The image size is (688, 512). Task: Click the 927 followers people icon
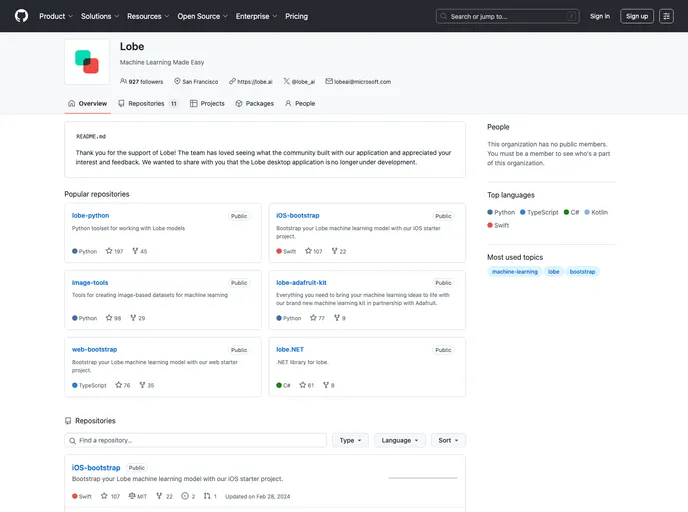pyautogui.click(x=123, y=81)
